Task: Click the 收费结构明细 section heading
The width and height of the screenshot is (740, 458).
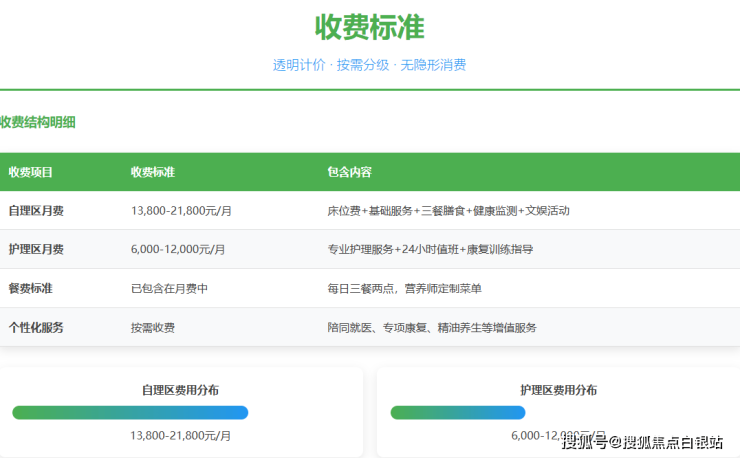Action: click(38, 123)
